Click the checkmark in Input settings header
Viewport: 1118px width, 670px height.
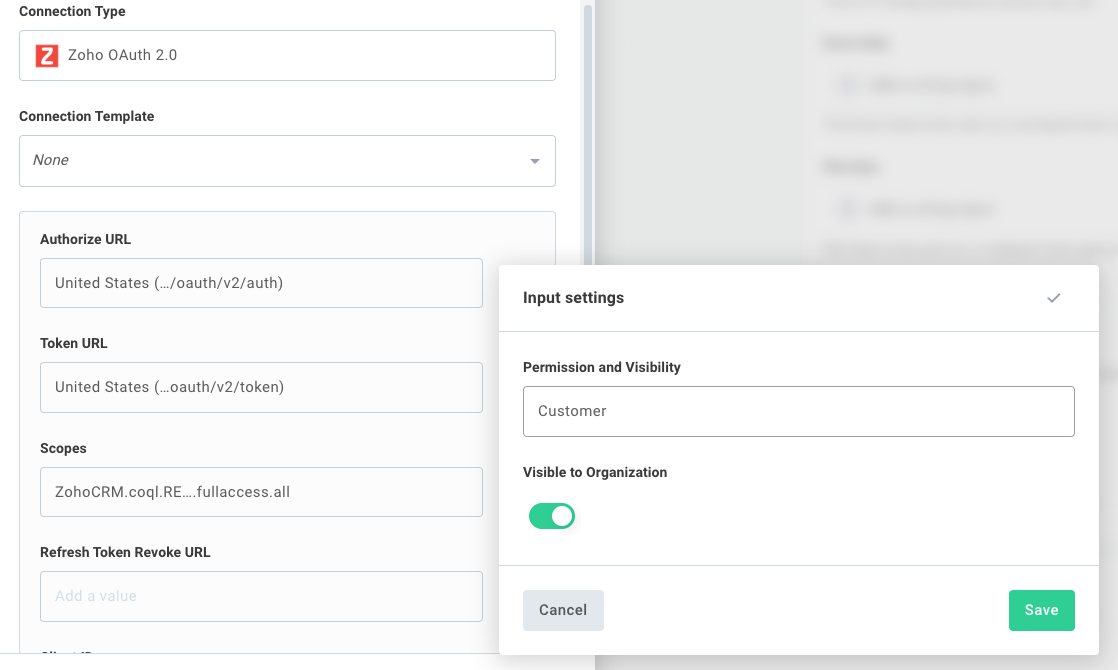[1053, 297]
